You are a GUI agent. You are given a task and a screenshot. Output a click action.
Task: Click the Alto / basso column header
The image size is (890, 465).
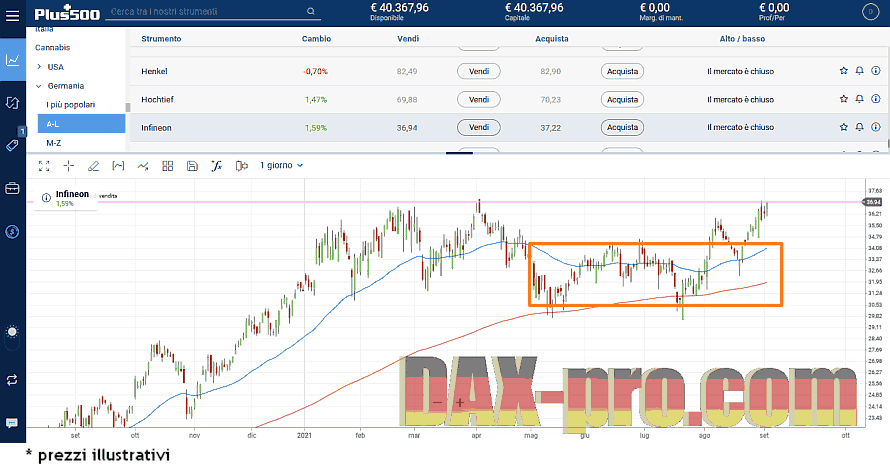(742, 39)
